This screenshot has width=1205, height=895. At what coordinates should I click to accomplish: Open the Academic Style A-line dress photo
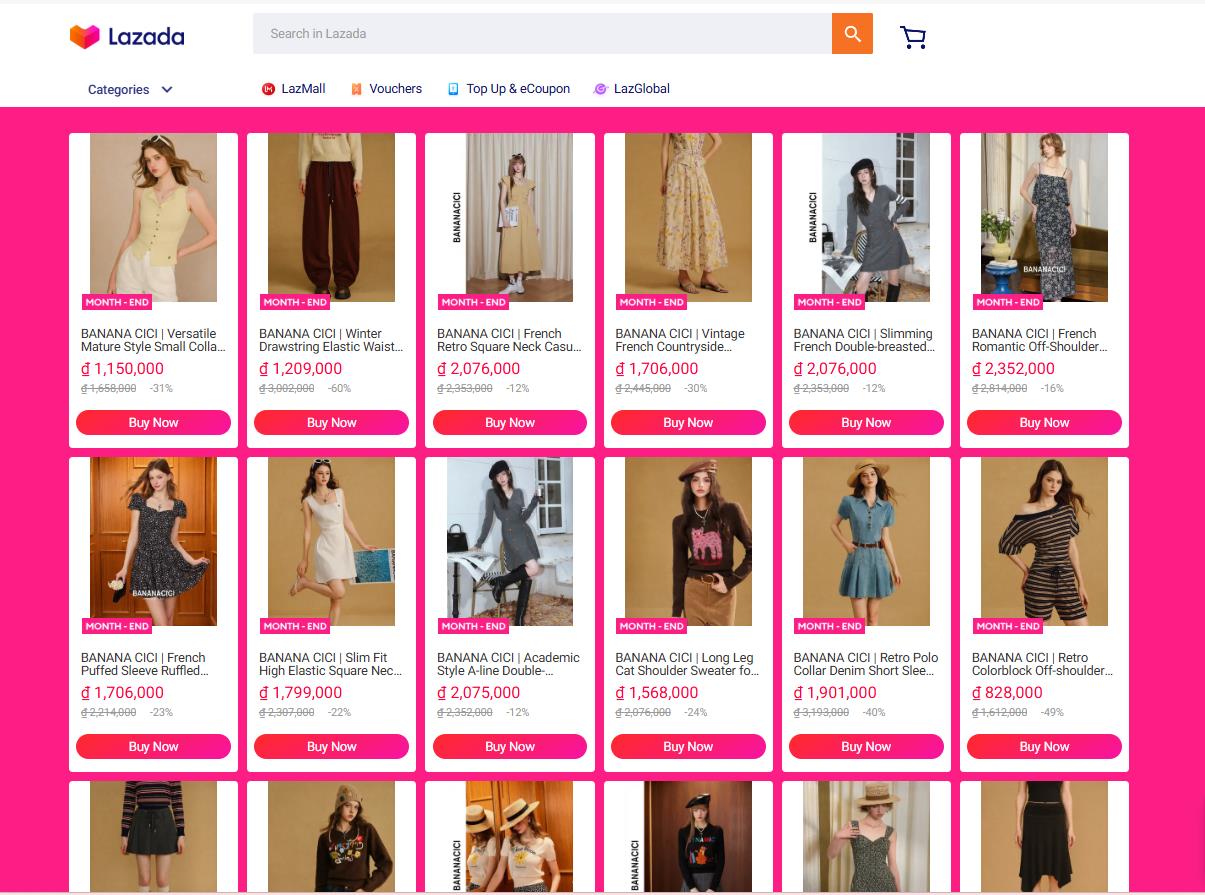coord(510,542)
